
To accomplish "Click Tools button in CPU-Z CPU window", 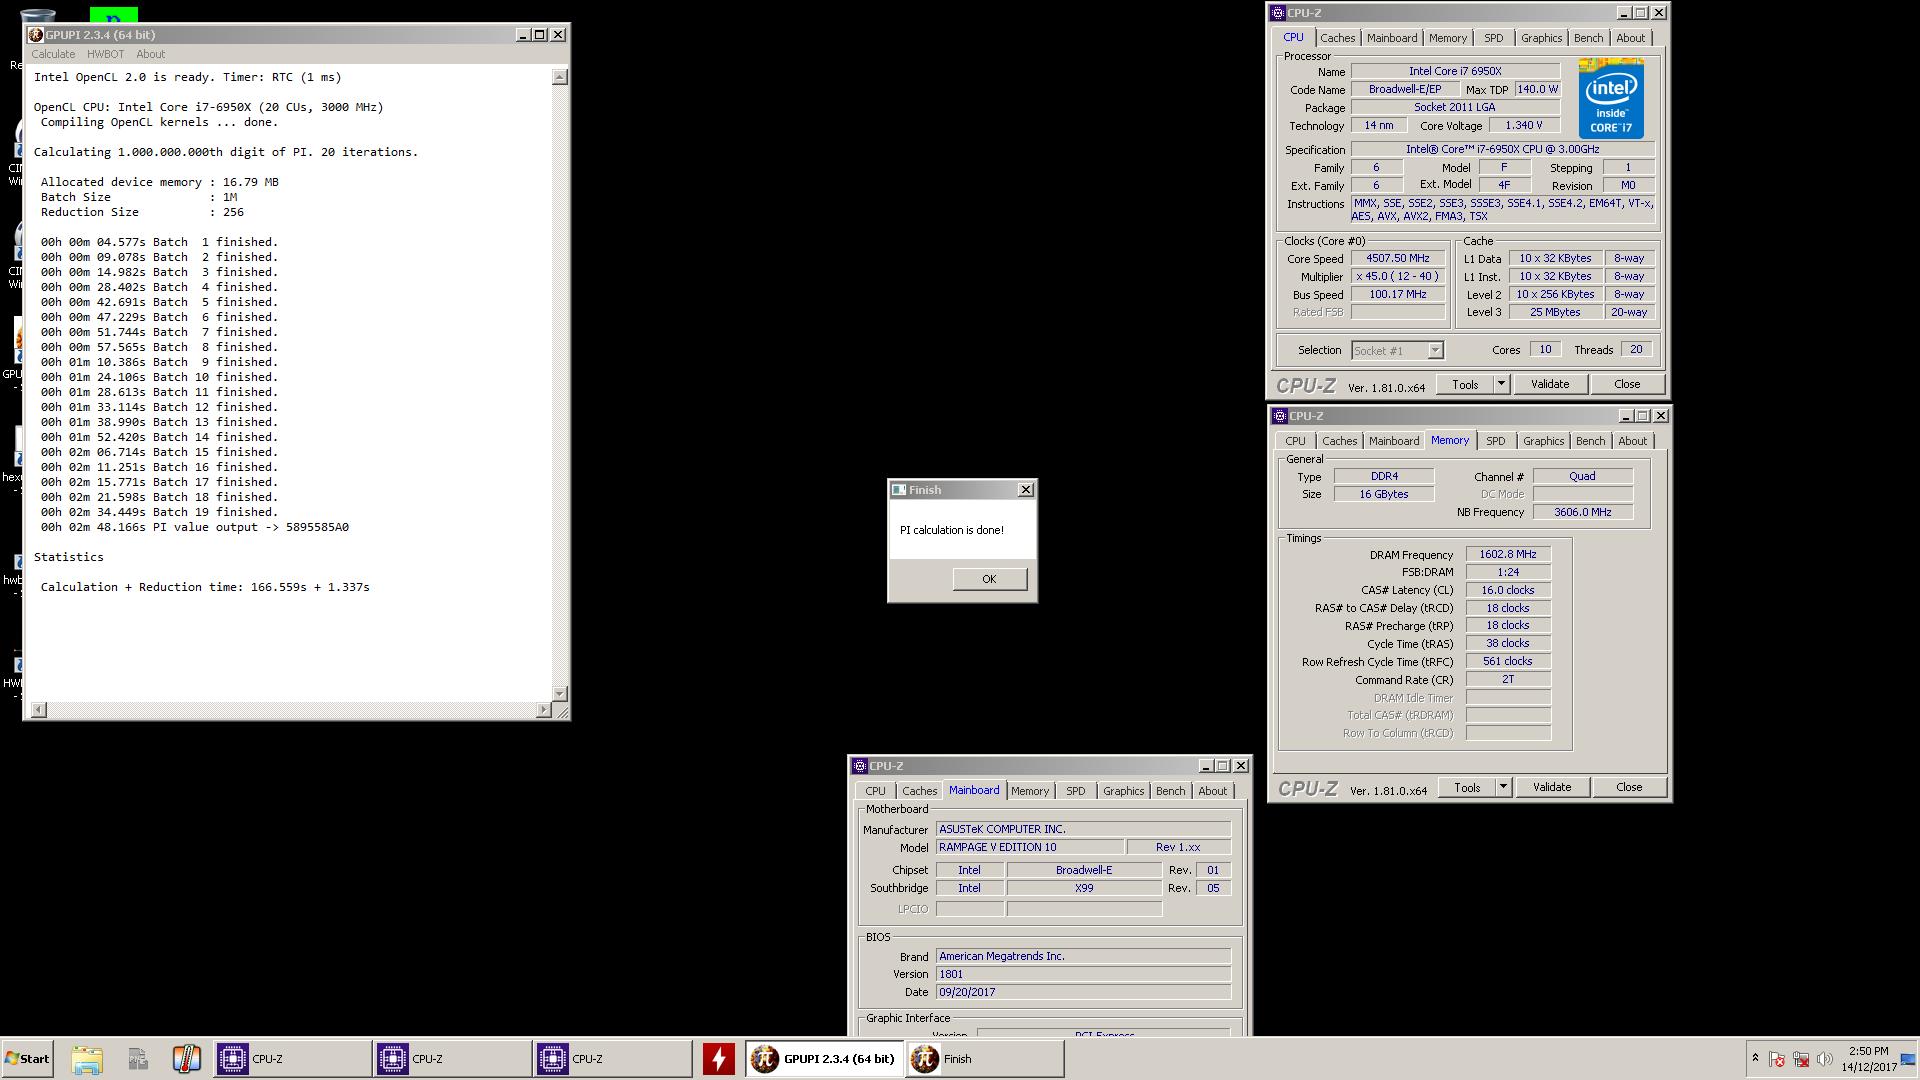I will (1465, 384).
